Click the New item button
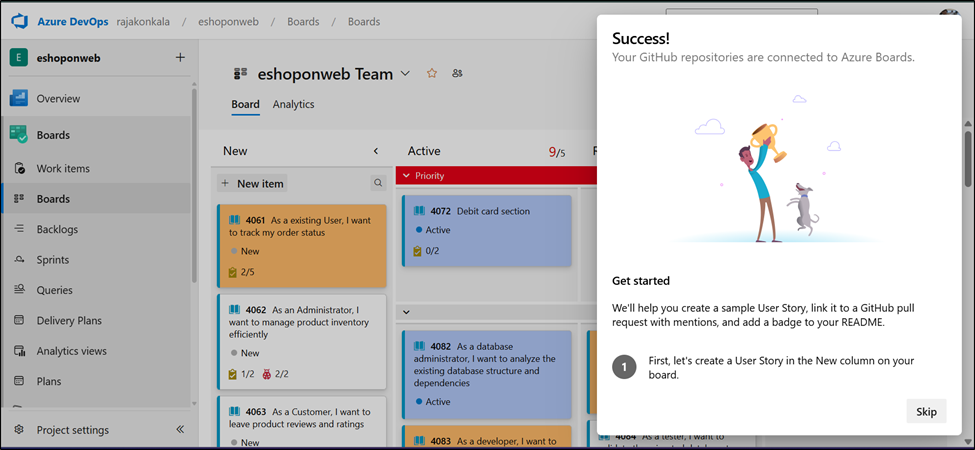Screen dimensions: 975x450 point(252,184)
